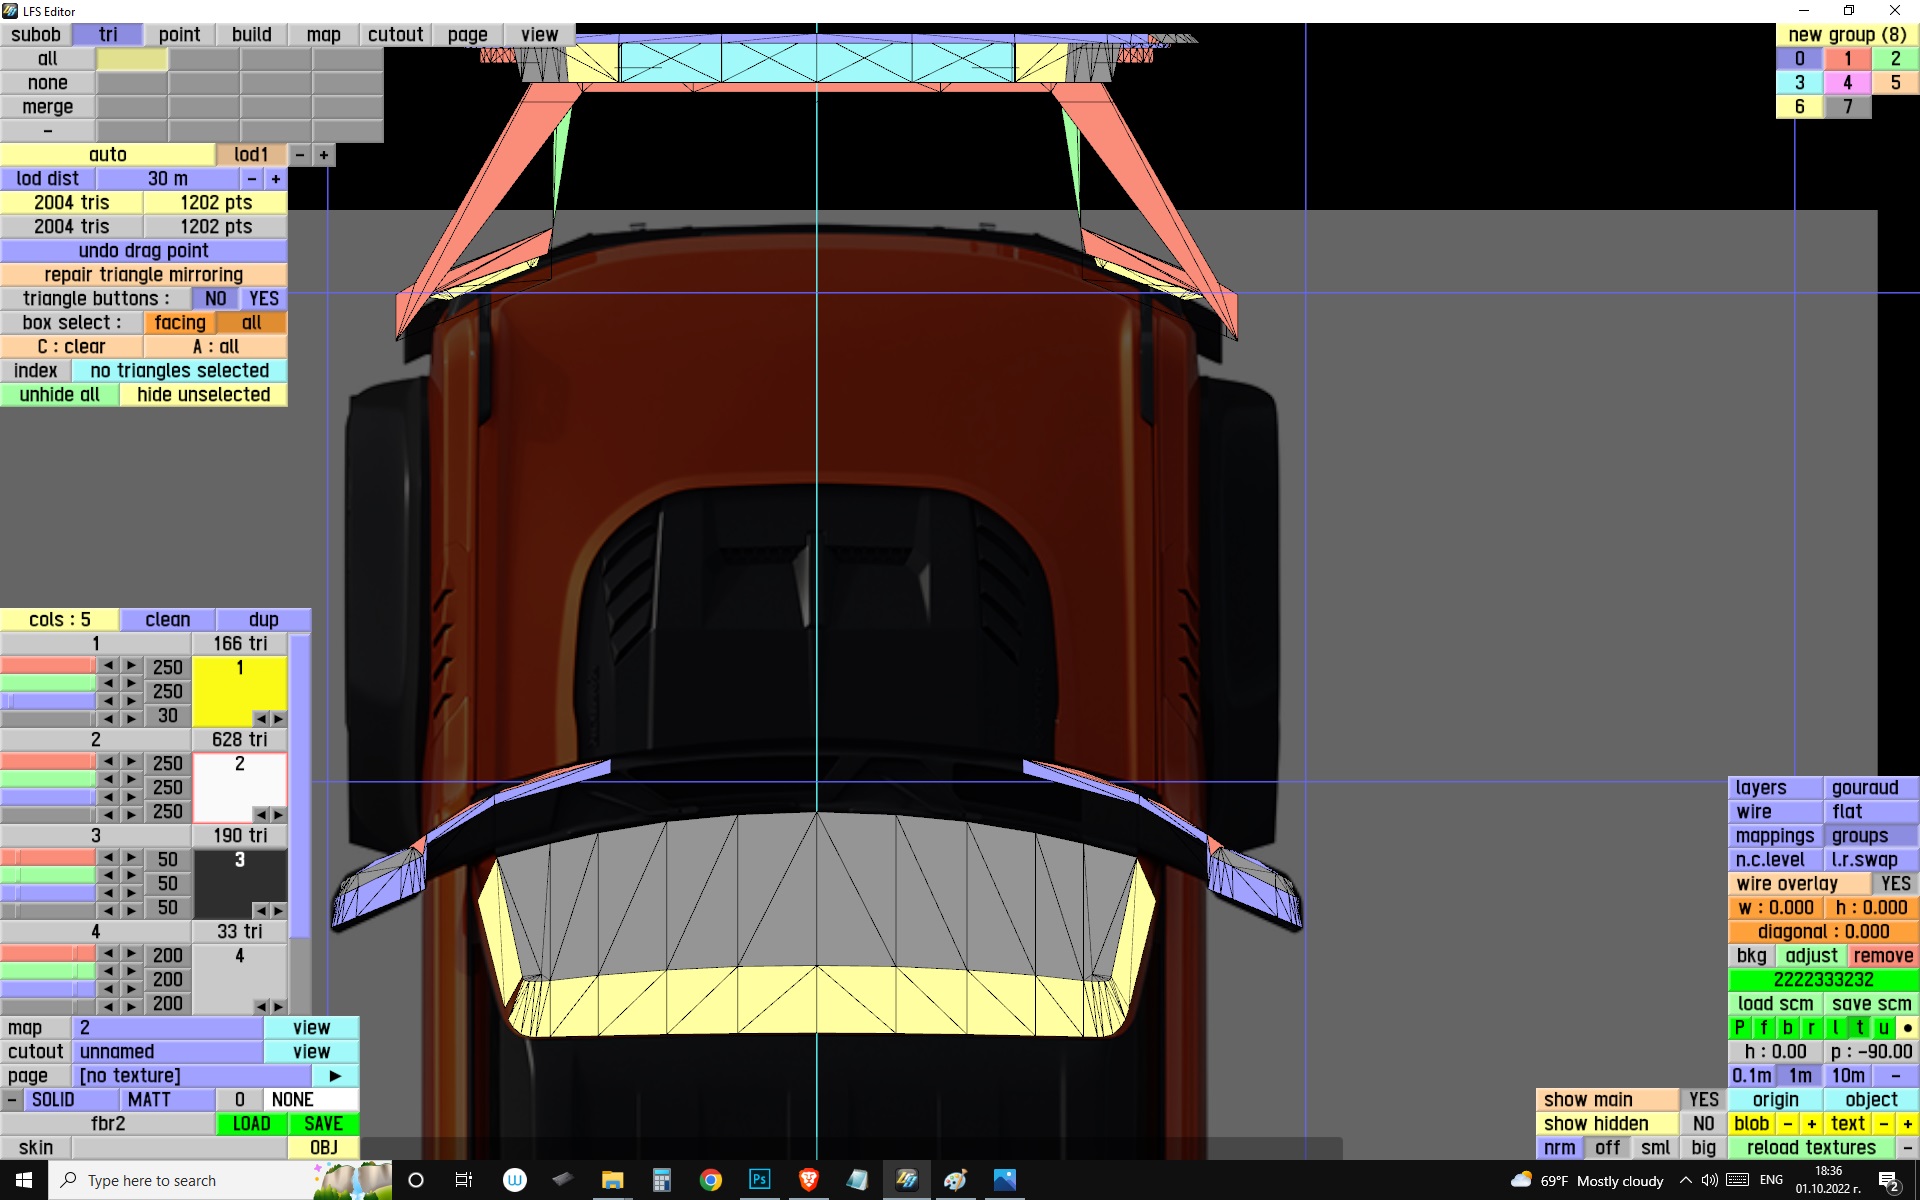Open Photoshop from the taskbar

point(759,1180)
